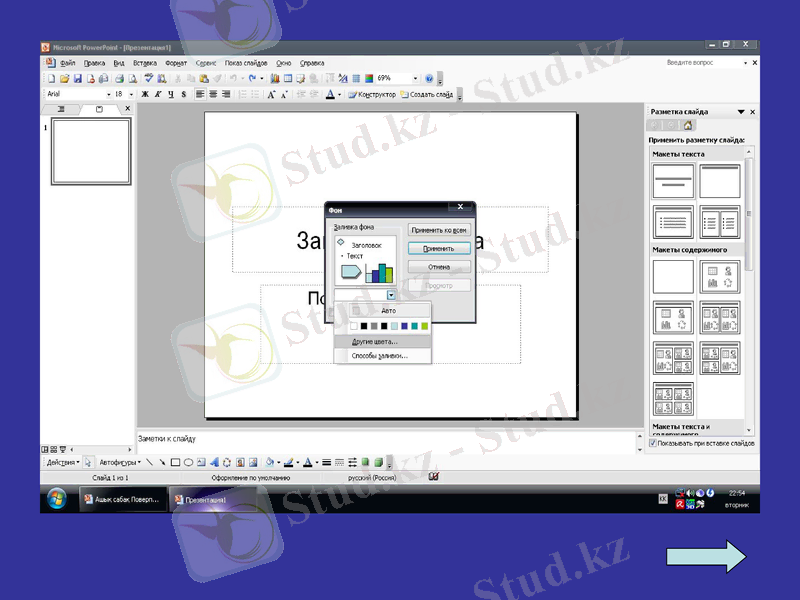Viewport: 800px width, 600px height.
Task: Select the Rectangle tool in the drawing toolbar
Action: 174,462
